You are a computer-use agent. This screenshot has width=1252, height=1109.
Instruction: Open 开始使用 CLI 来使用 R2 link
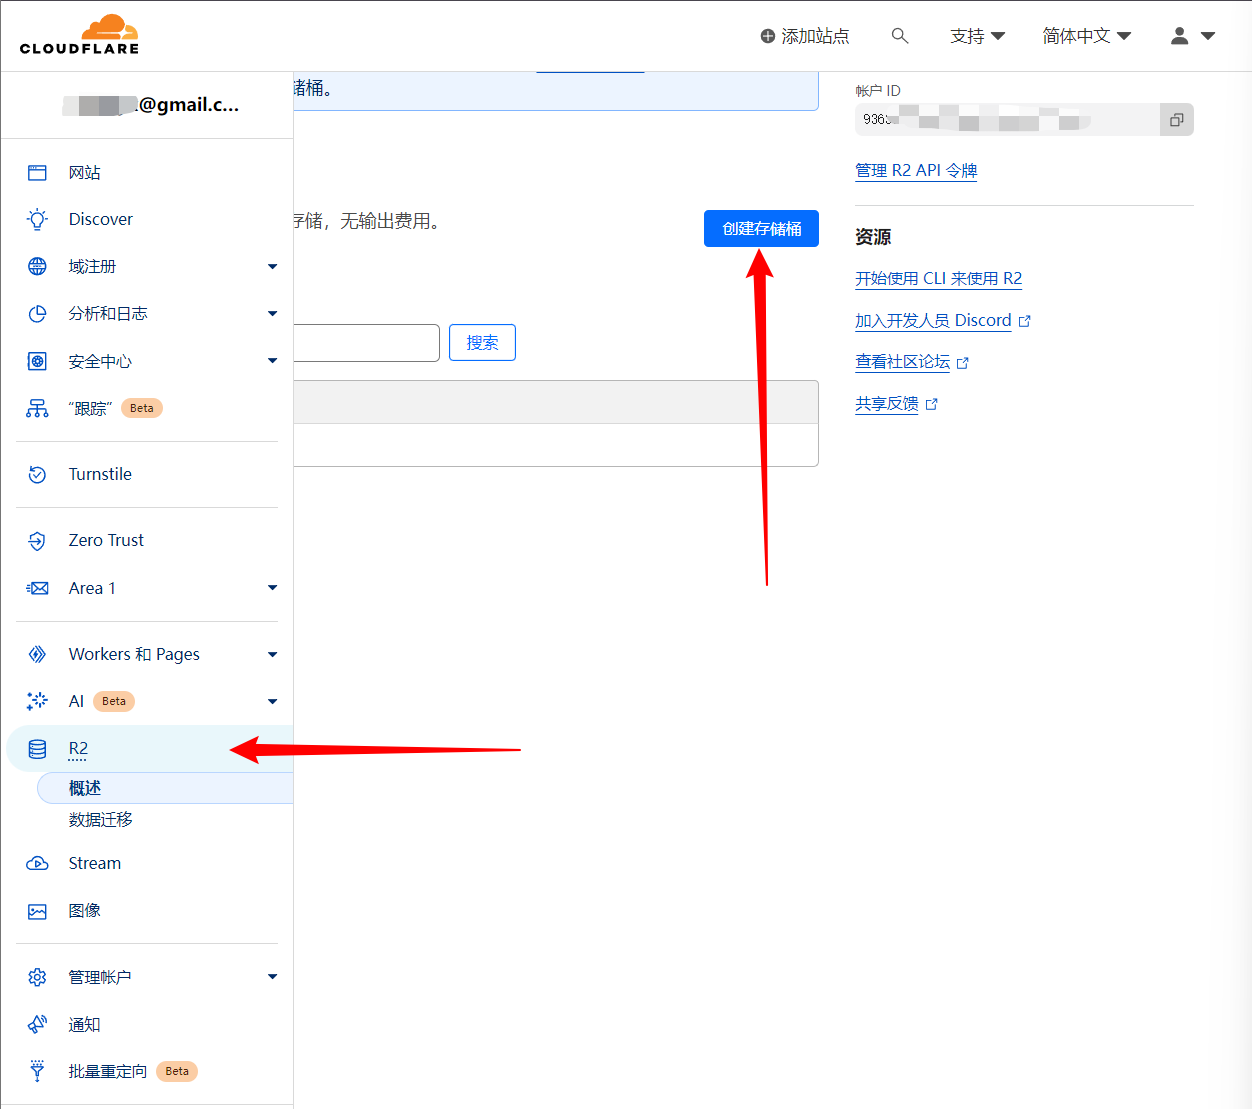pyautogui.click(x=938, y=279)
